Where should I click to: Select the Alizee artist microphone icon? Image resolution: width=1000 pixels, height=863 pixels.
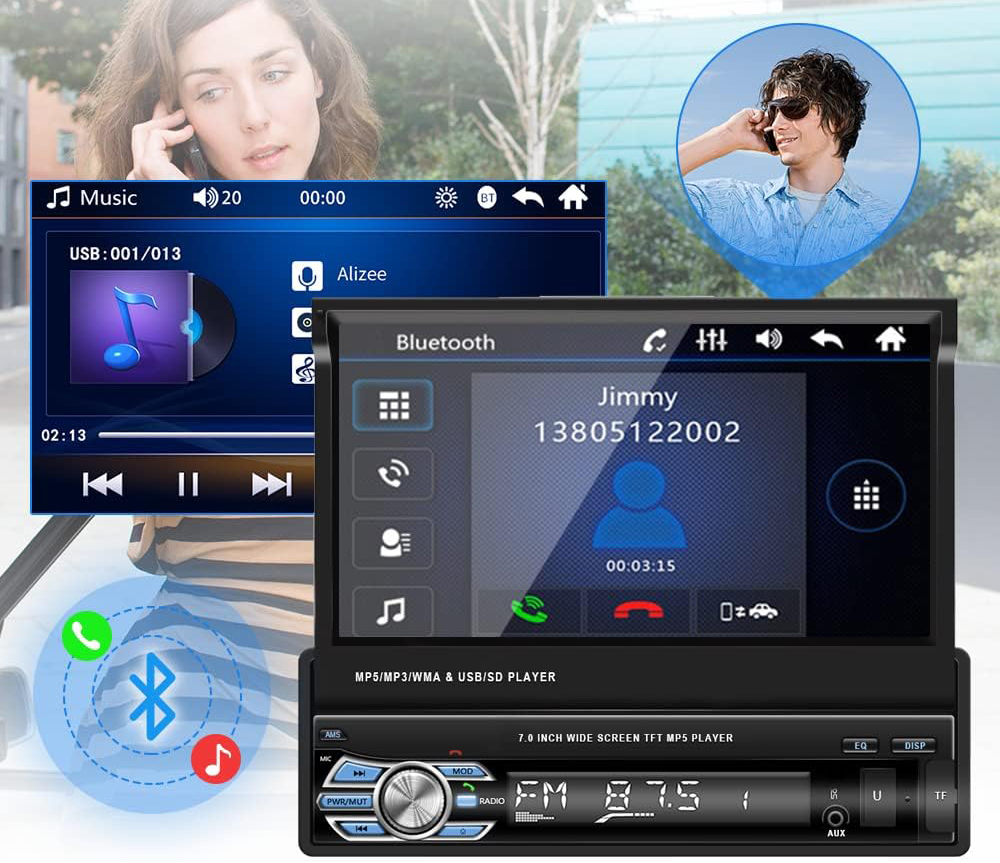(x=307, y=275)
